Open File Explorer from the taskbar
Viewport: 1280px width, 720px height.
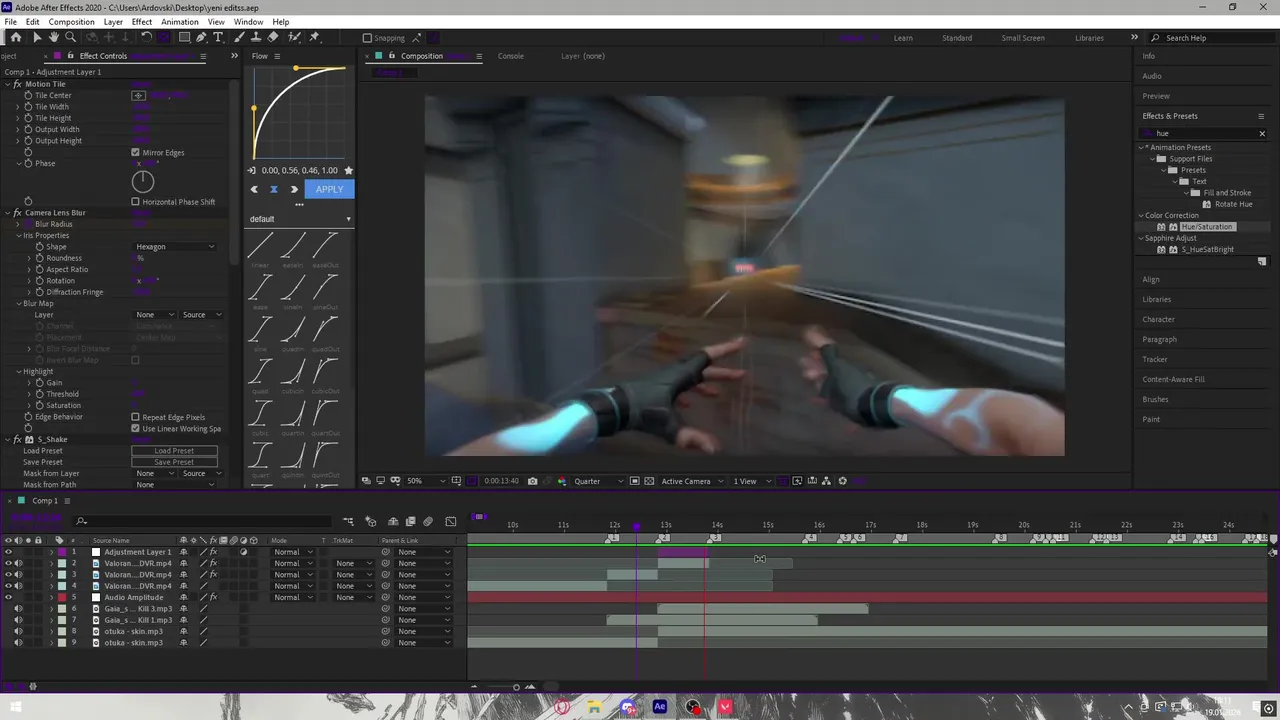(x=595, y=707)
